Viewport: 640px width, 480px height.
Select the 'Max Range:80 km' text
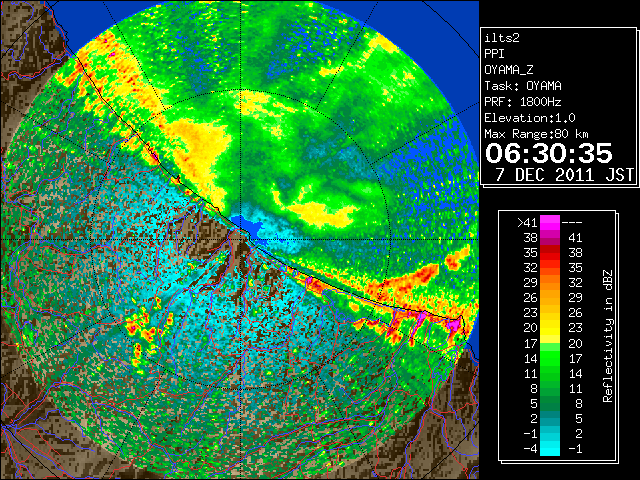536,134
